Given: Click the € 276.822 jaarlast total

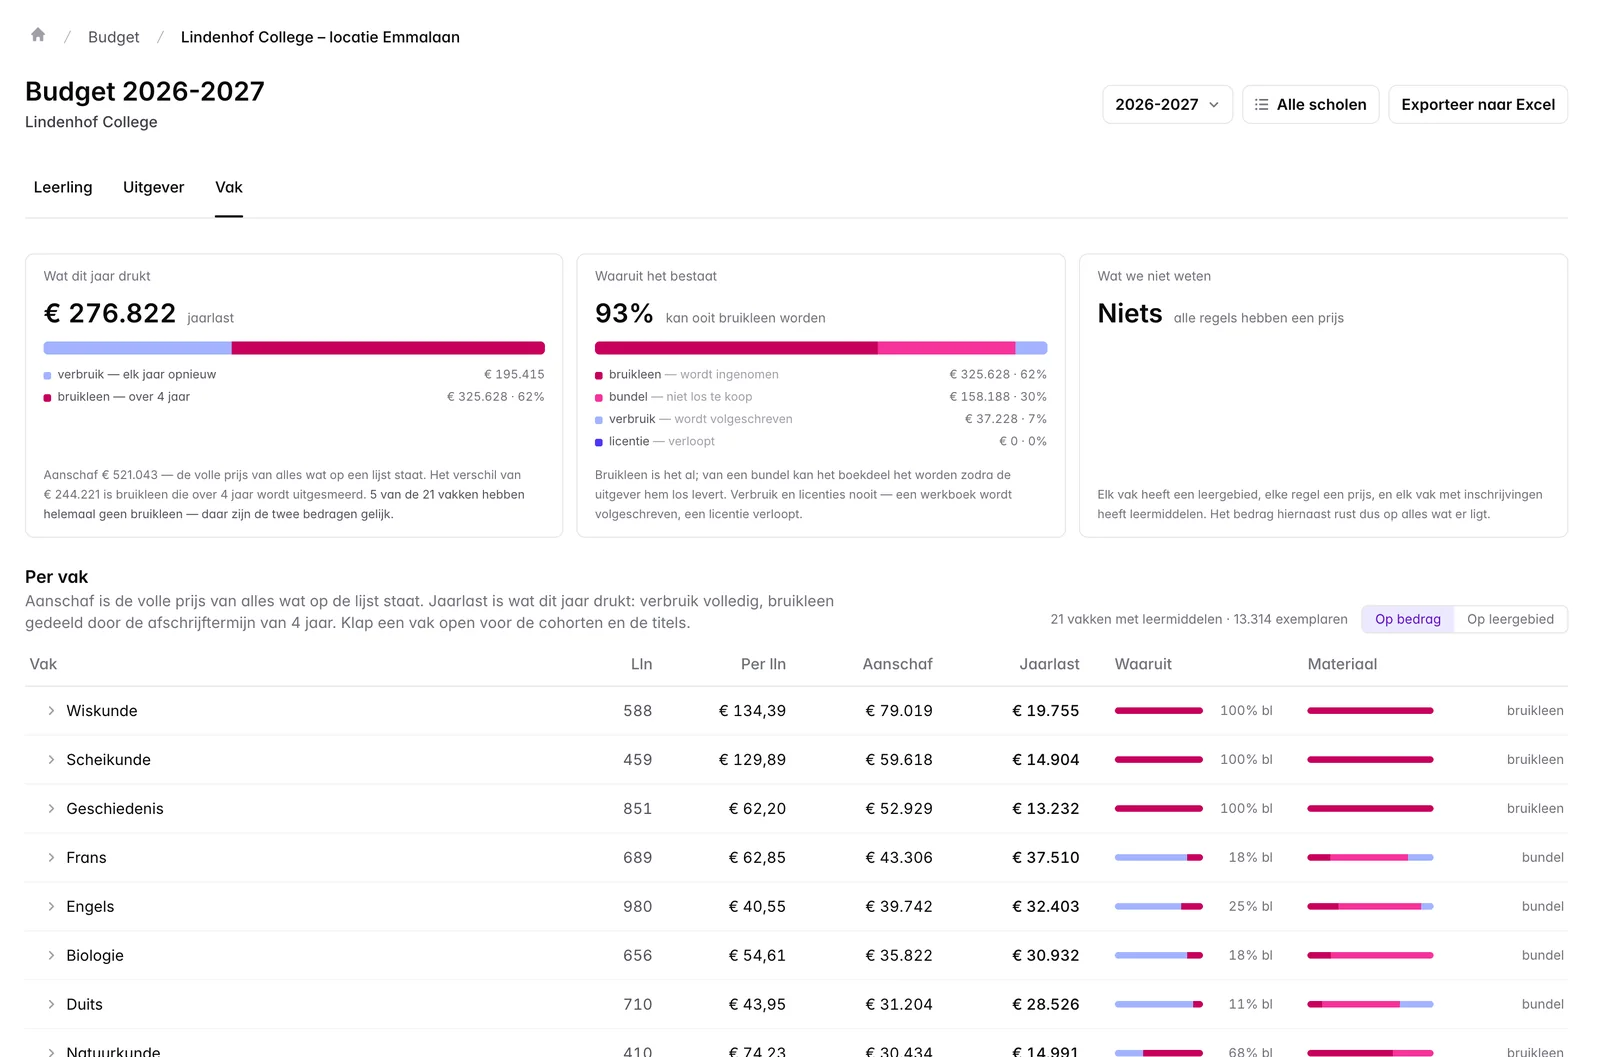Looking at the screenshot, I should (x=110, y=313).
